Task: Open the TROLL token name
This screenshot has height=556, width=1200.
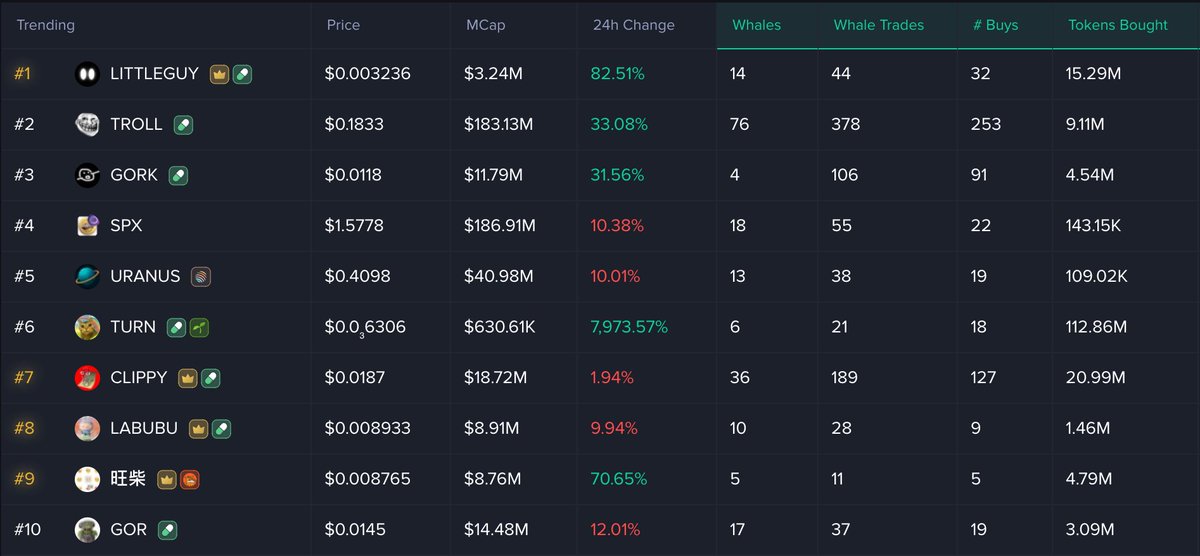Action: (137, 125)
